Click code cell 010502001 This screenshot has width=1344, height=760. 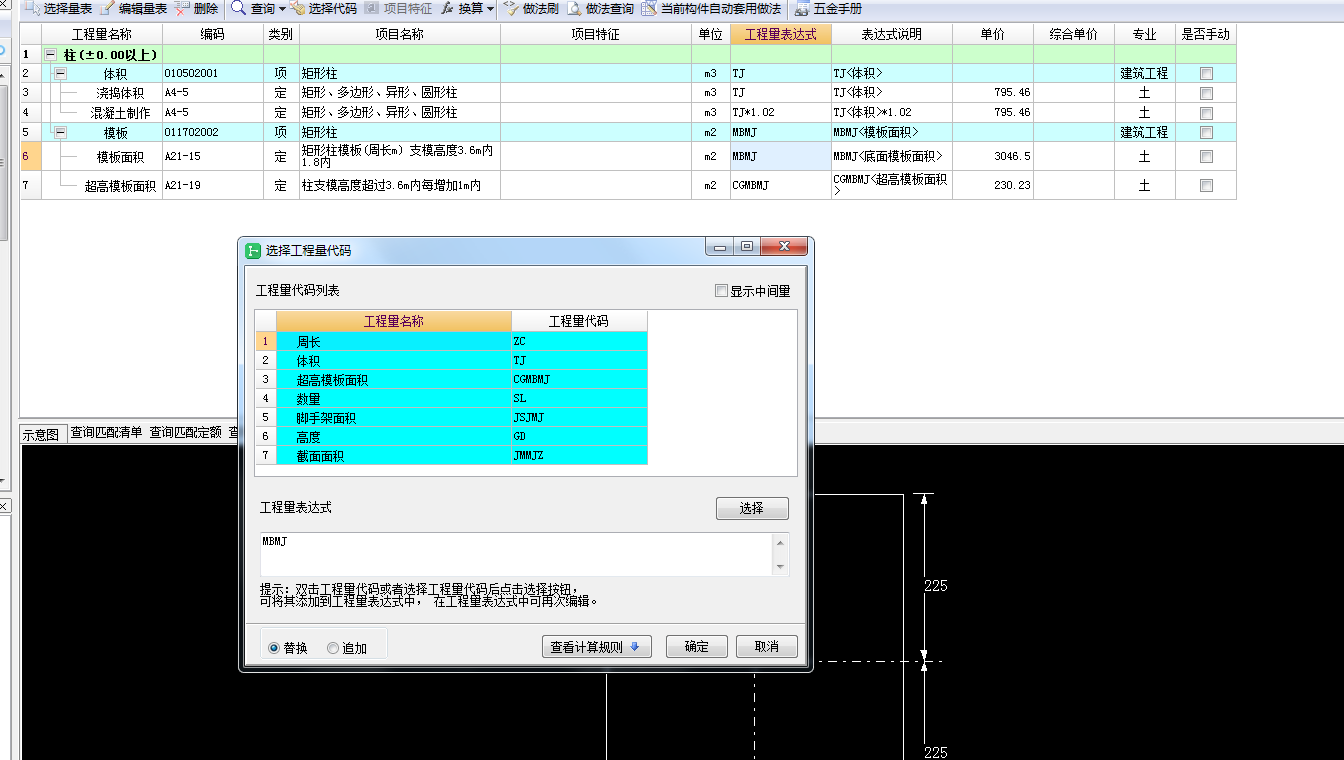click(x=213, y=73)
